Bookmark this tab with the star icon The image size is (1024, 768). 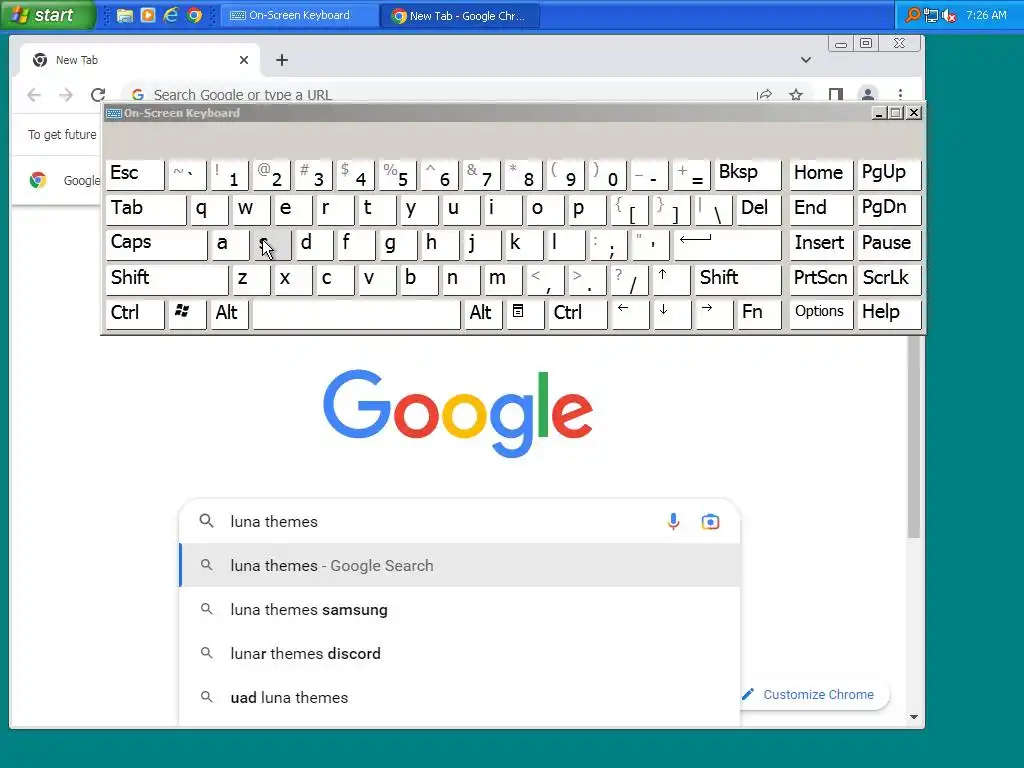[x=795, y=95]
